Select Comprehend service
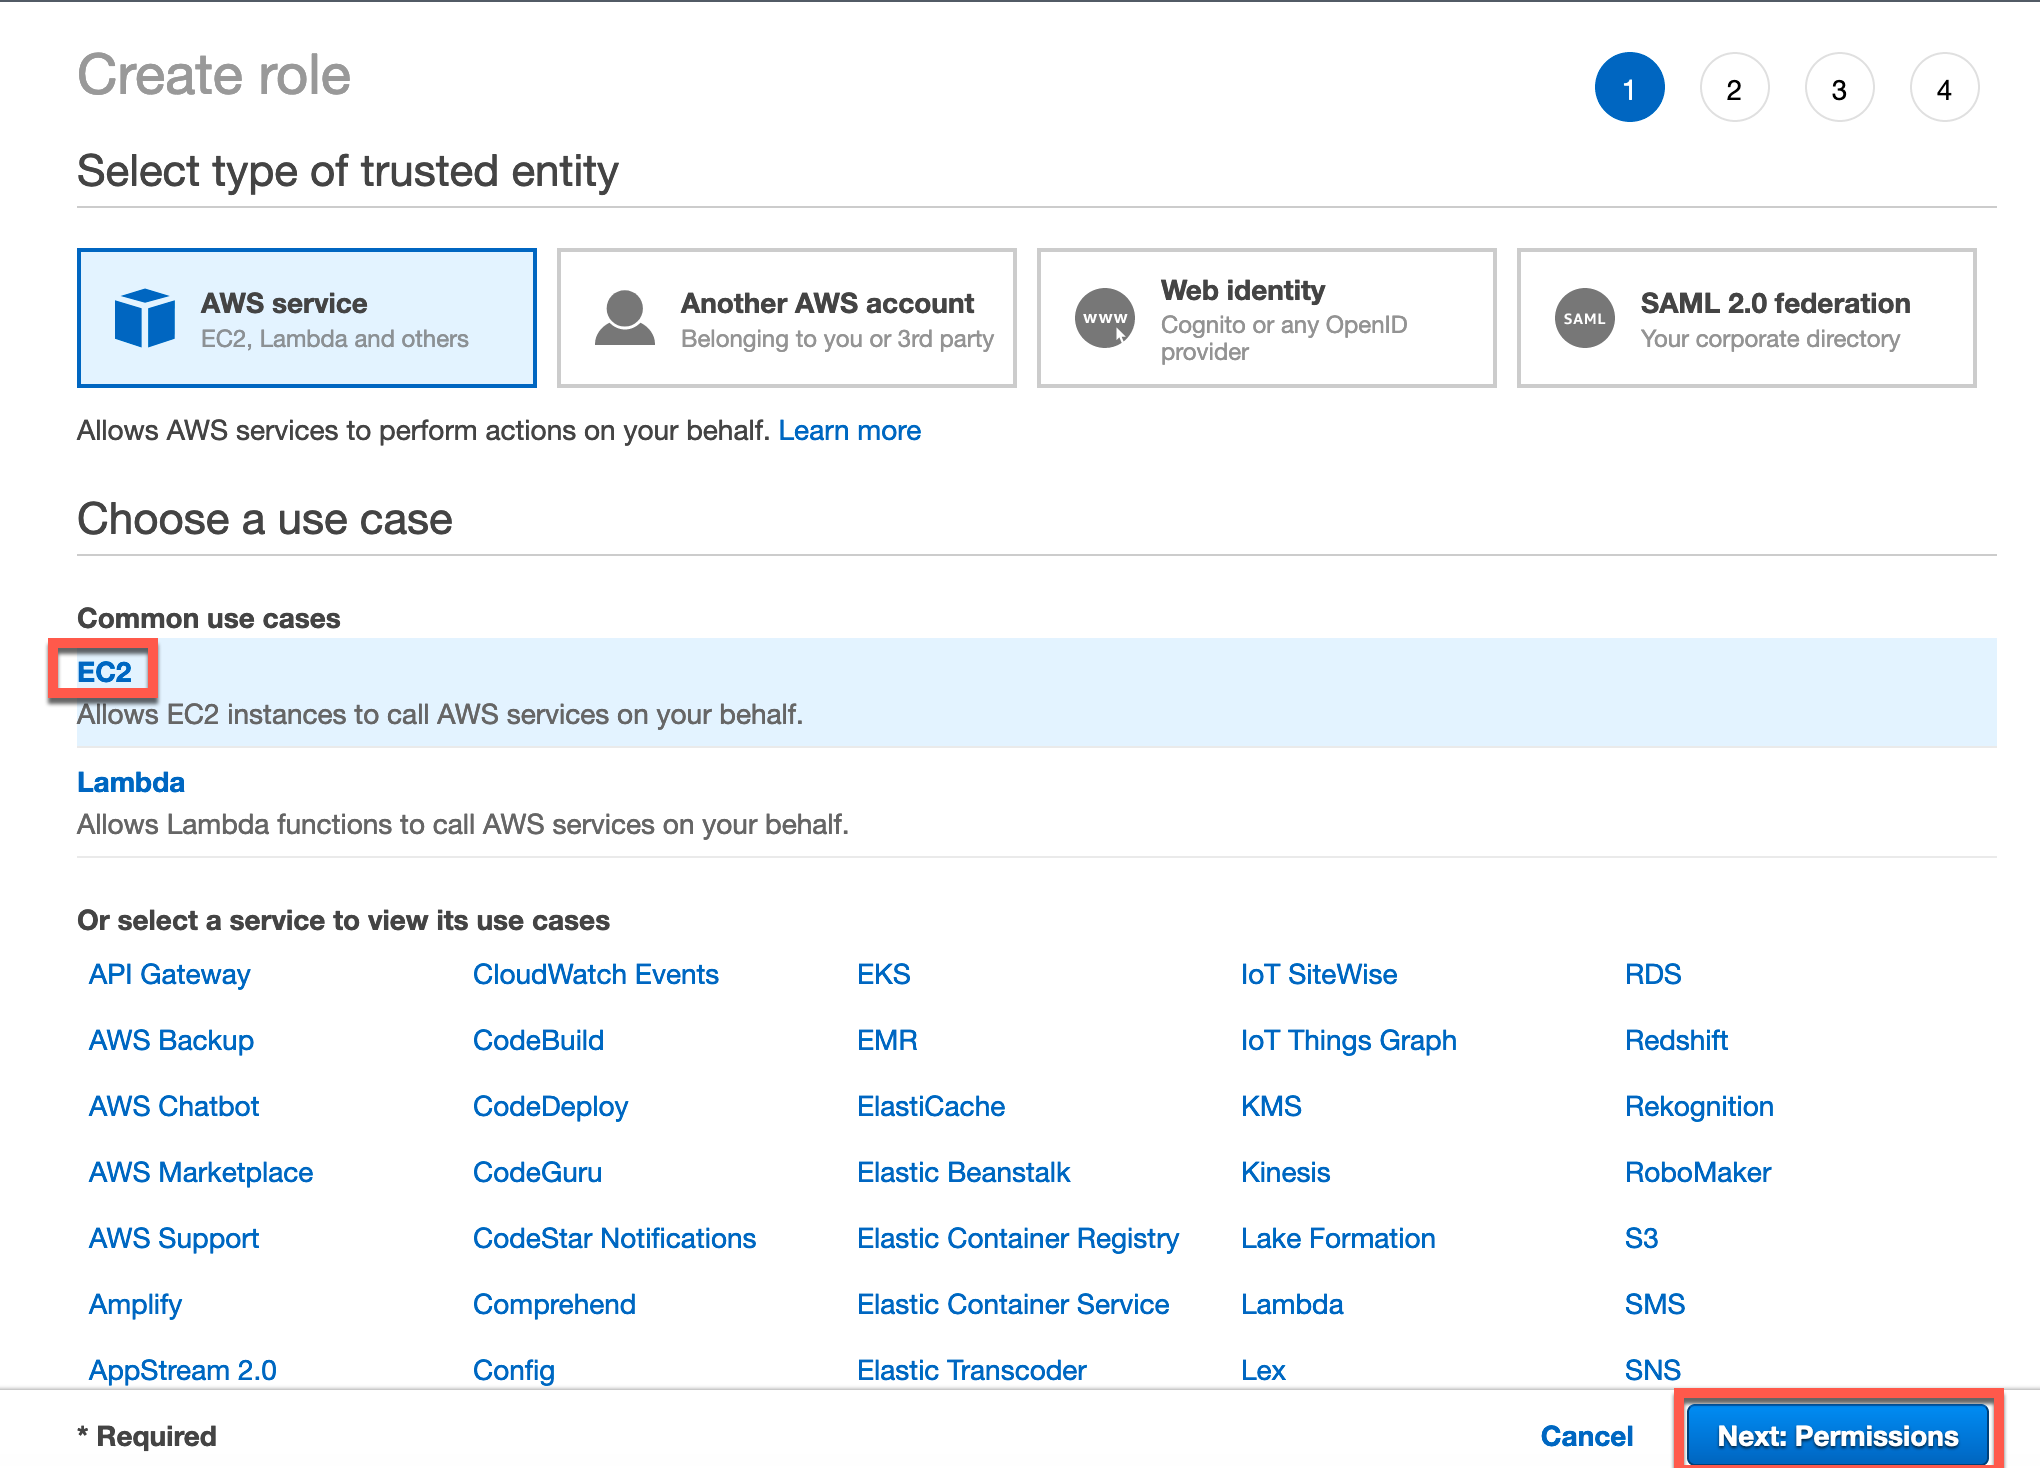The image size is (2040, 1468). (x=555, y=1304)
